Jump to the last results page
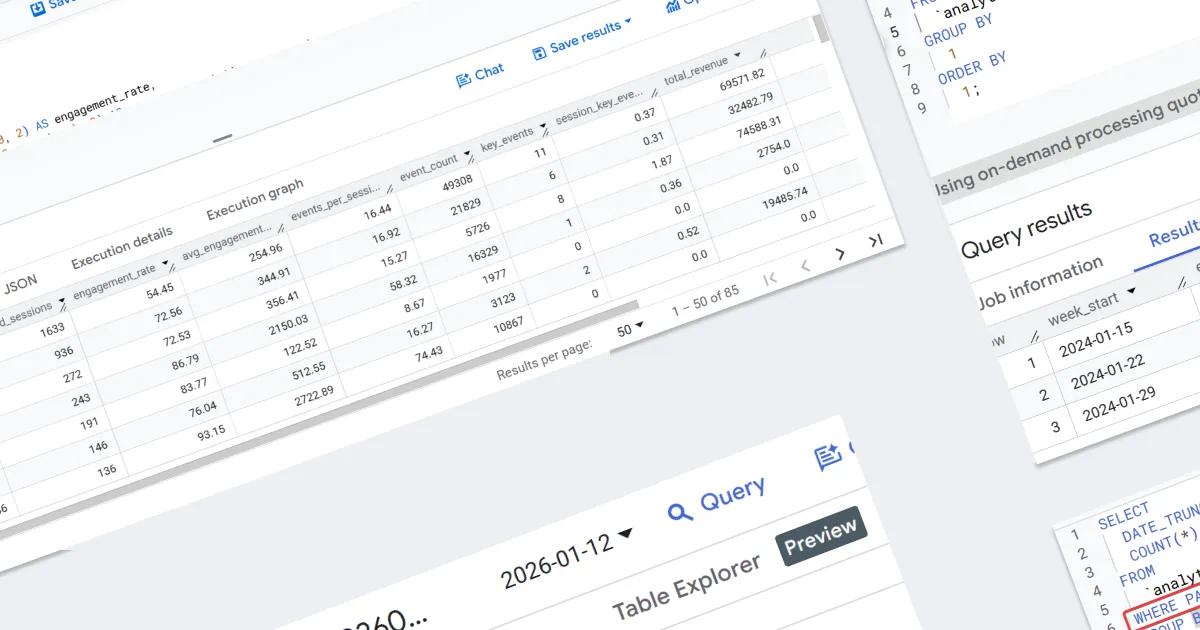Viewport: 1200px width, 630px height. (876, 240)
